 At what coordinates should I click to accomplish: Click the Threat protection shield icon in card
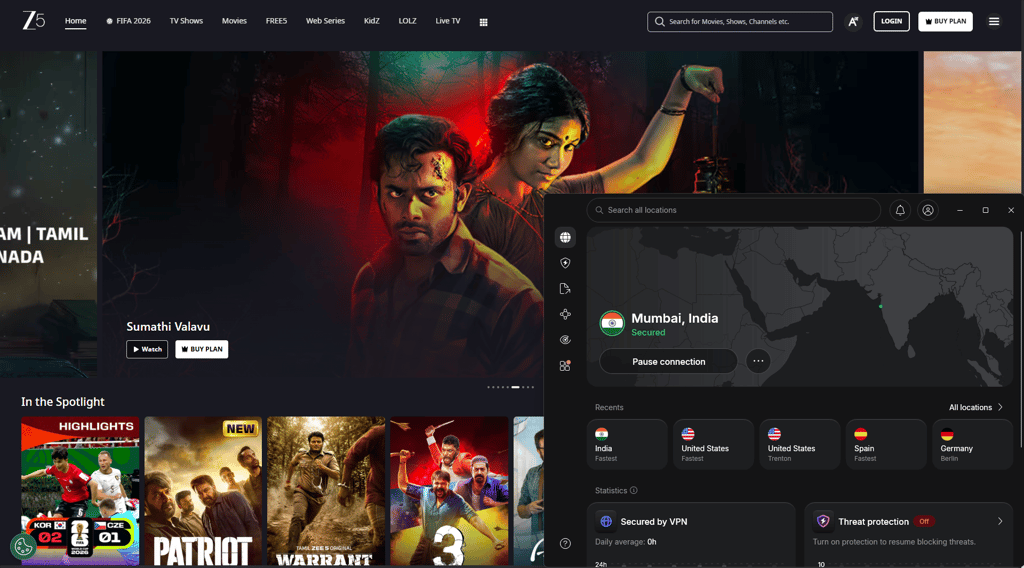tap(823, 521)
